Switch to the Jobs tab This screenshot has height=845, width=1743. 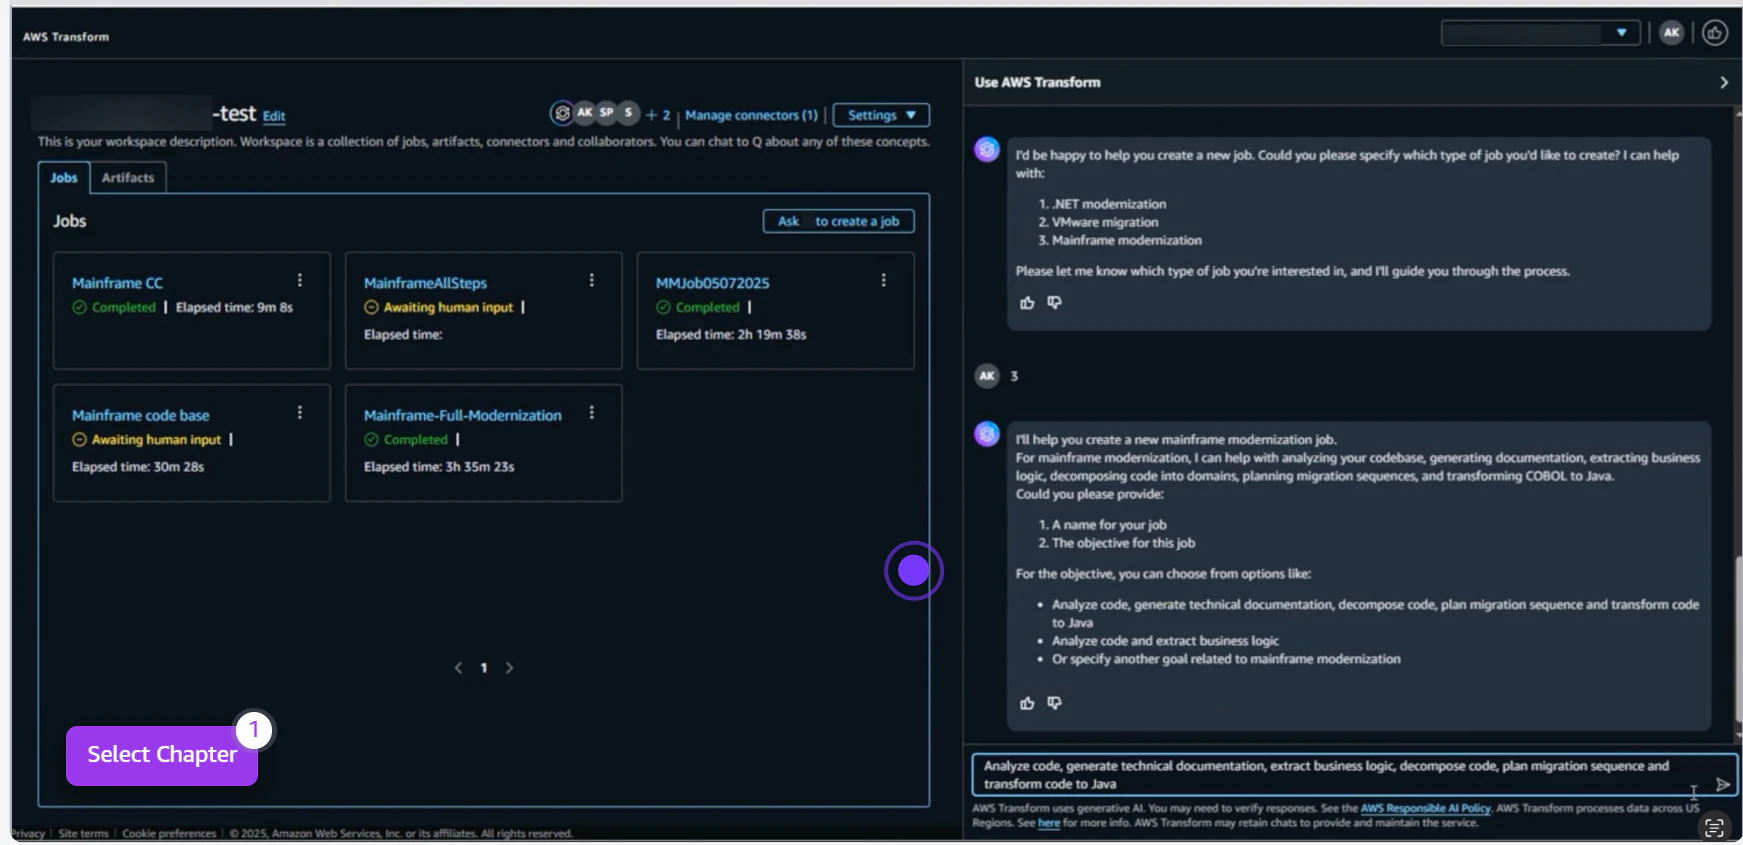pos(64,177)
